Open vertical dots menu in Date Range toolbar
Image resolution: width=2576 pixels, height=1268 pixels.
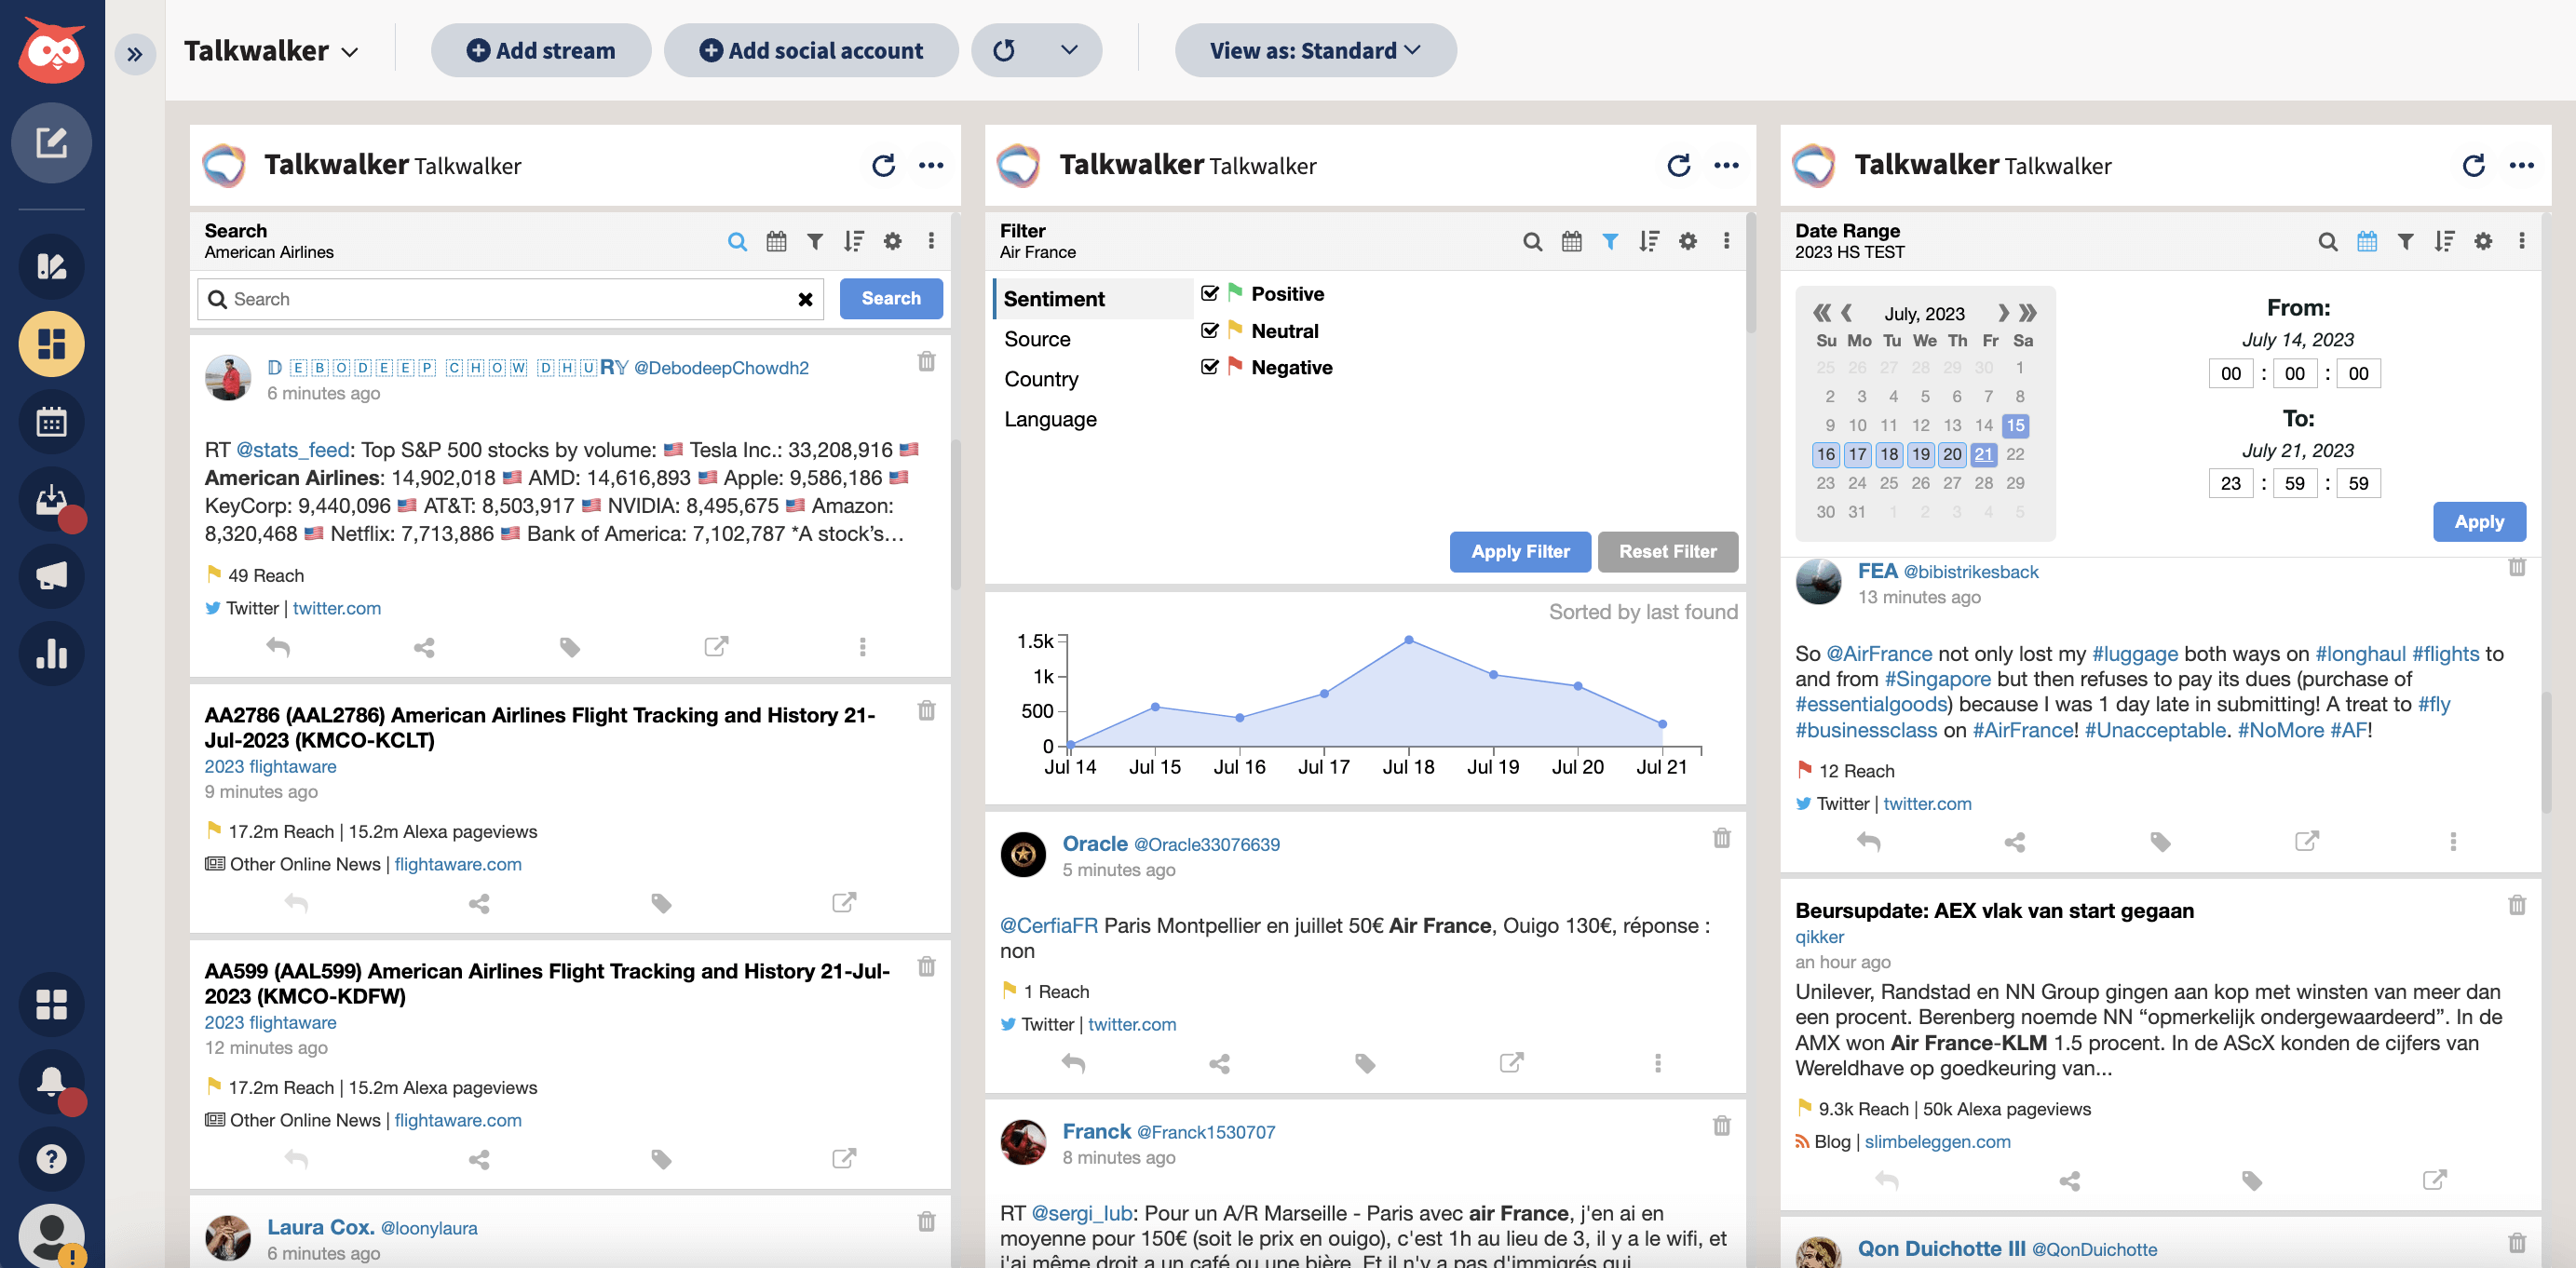click(x=2521, y=241)
